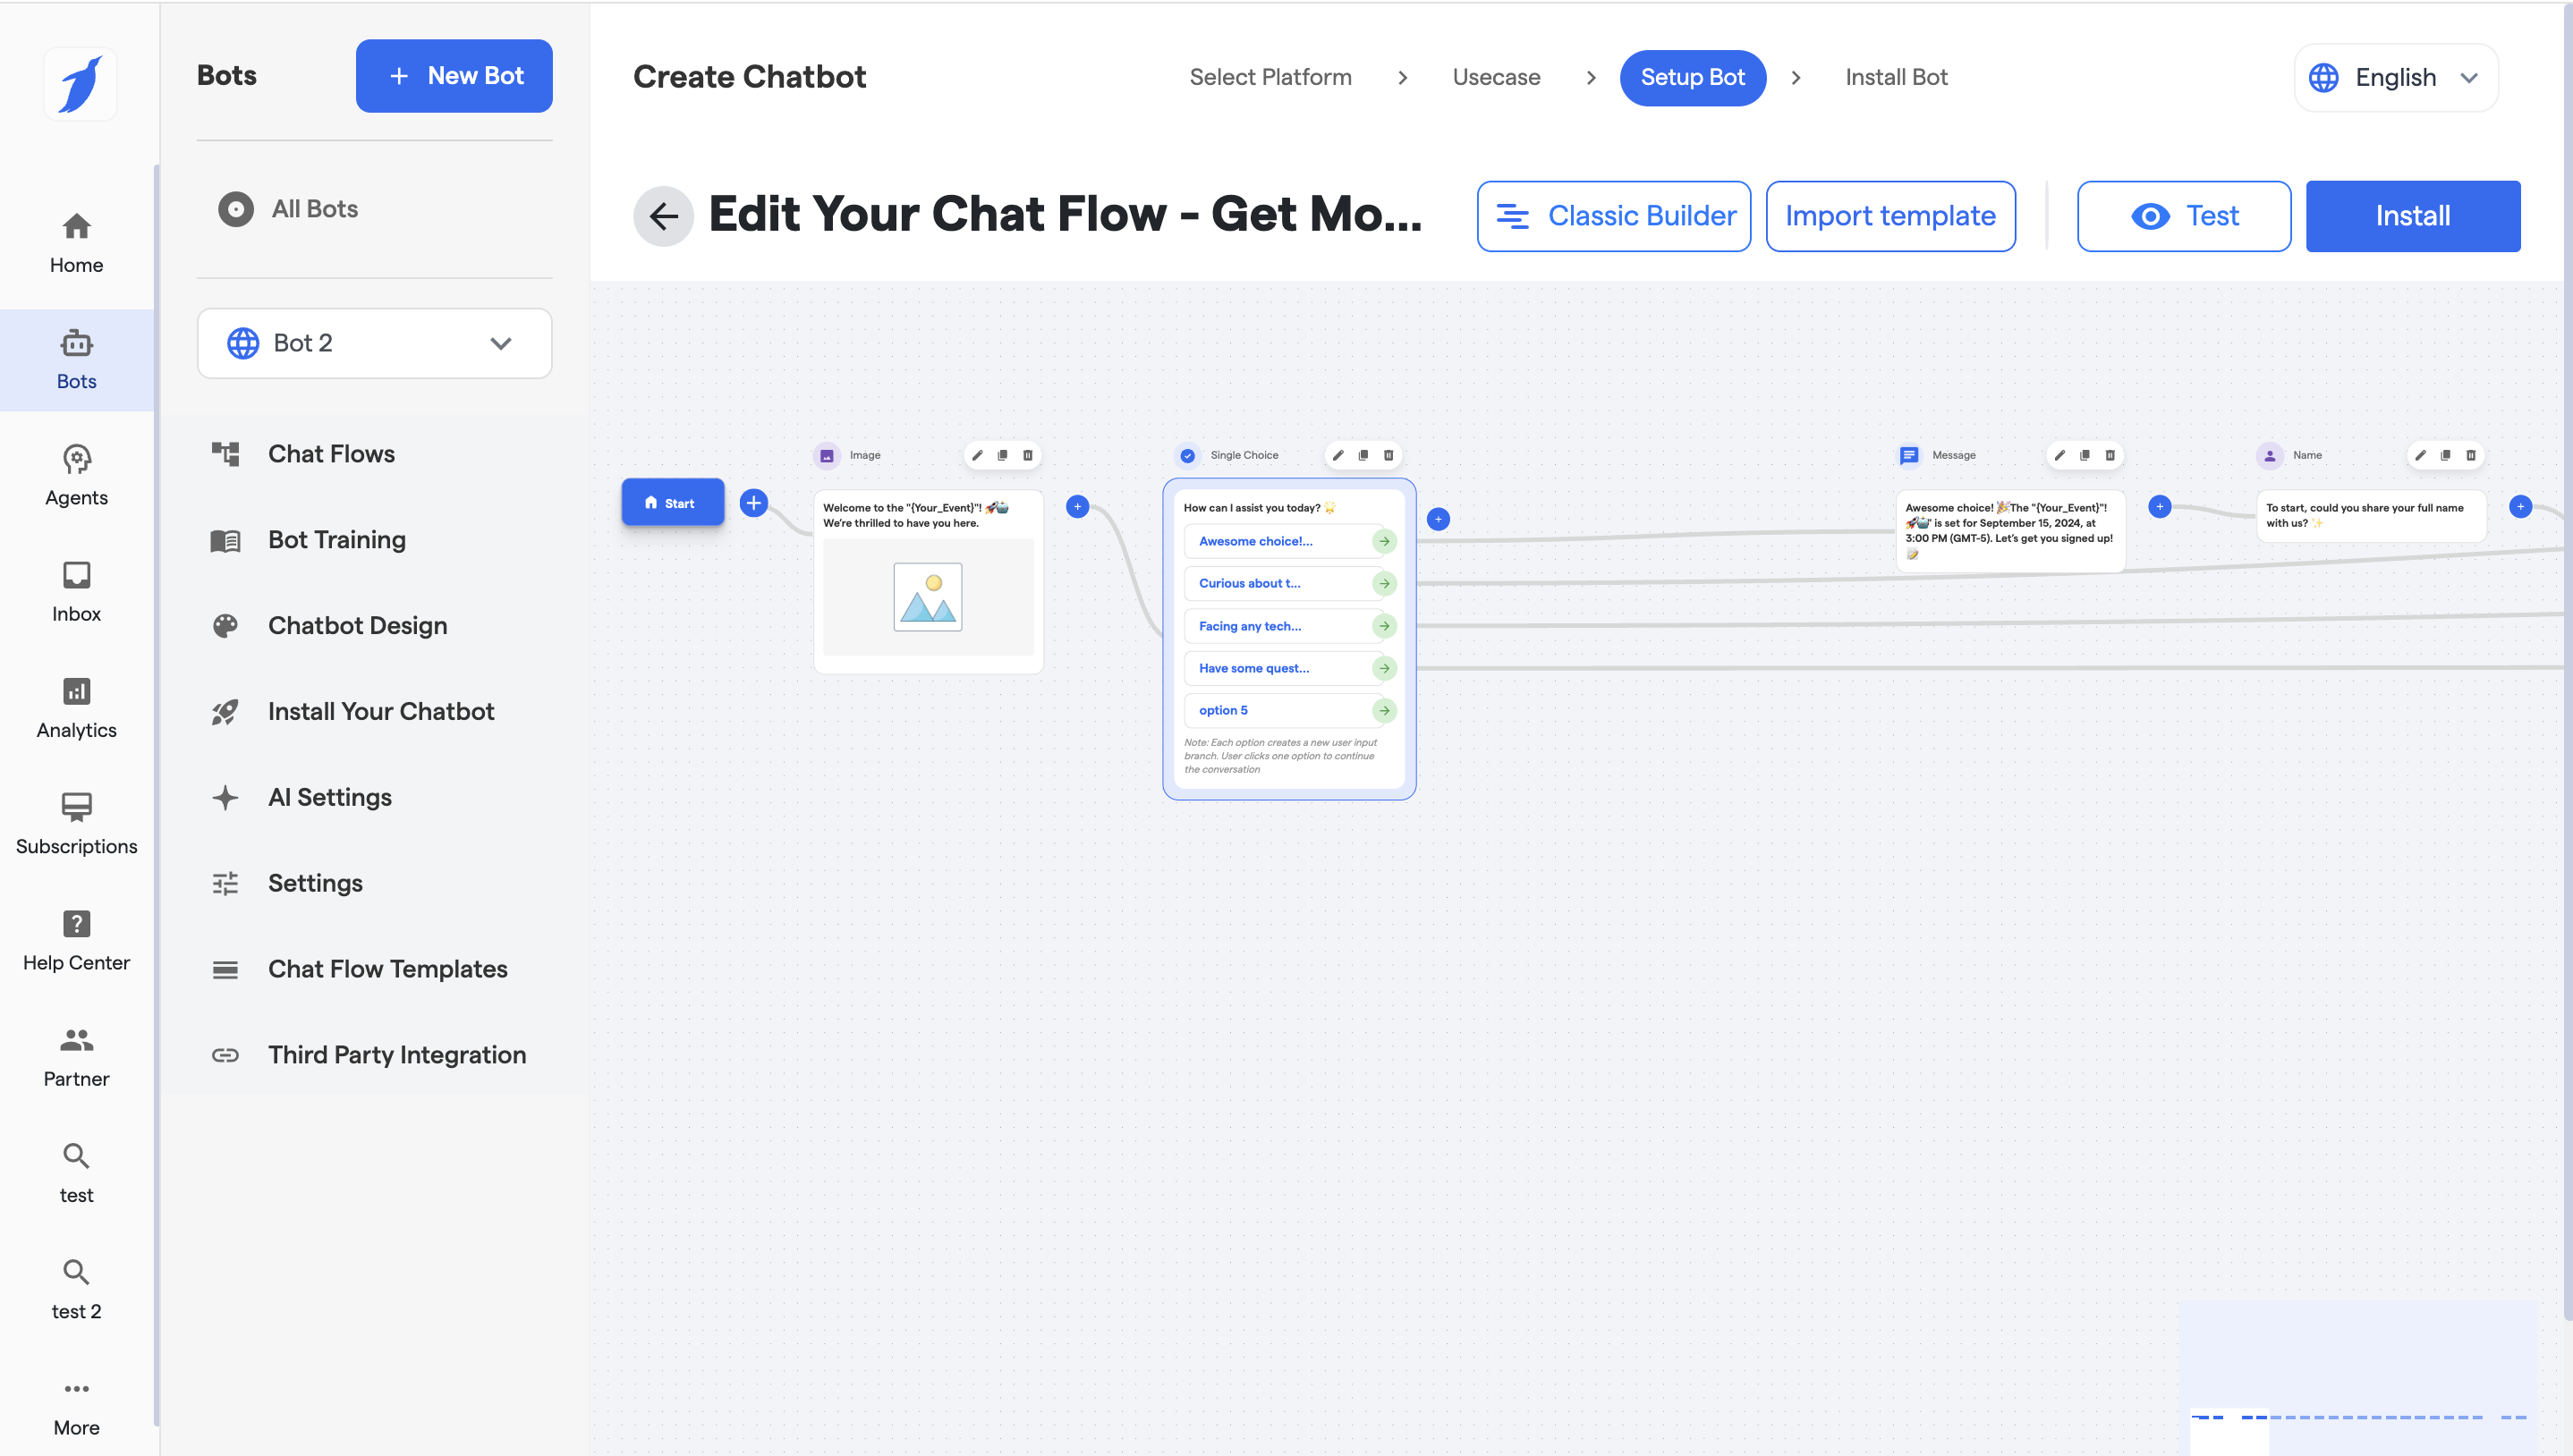Click the back arrow beside Edit Your Chat Flow
Image resolution: width=2573 pixels, height=1456 pixels.
(x=663, y=216)
